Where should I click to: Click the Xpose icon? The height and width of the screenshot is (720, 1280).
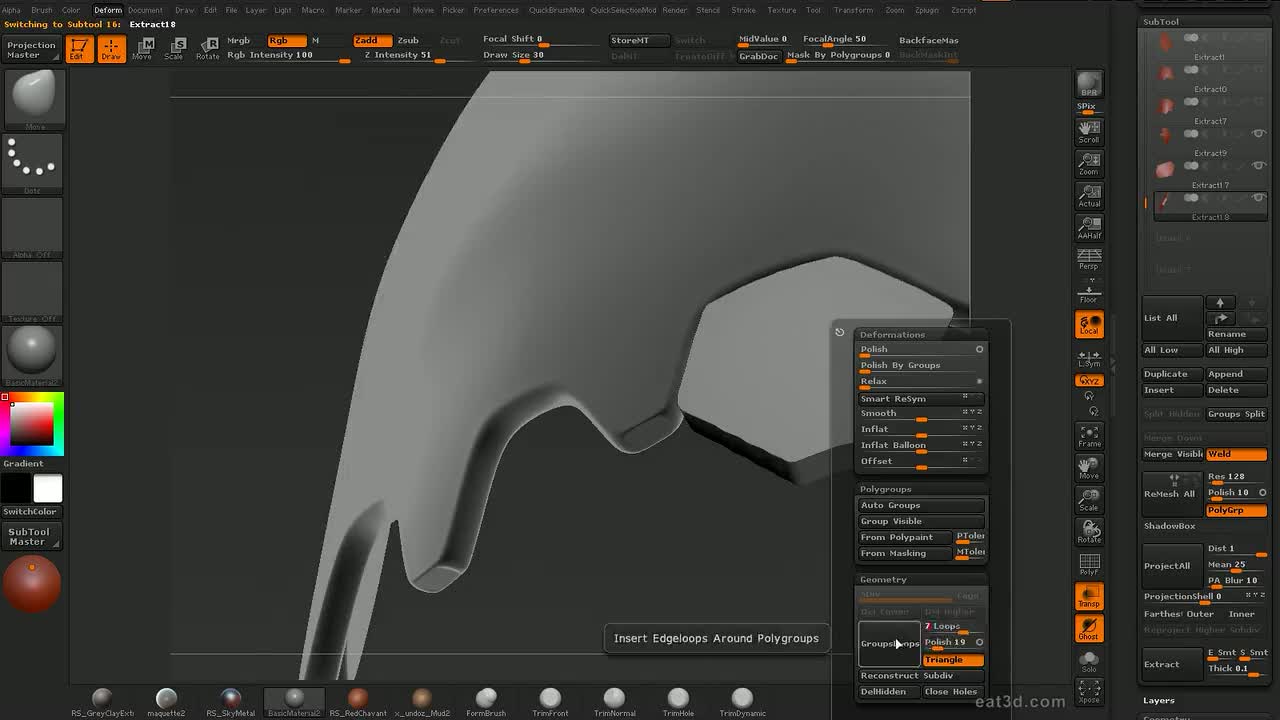(x=1089, y=691)
